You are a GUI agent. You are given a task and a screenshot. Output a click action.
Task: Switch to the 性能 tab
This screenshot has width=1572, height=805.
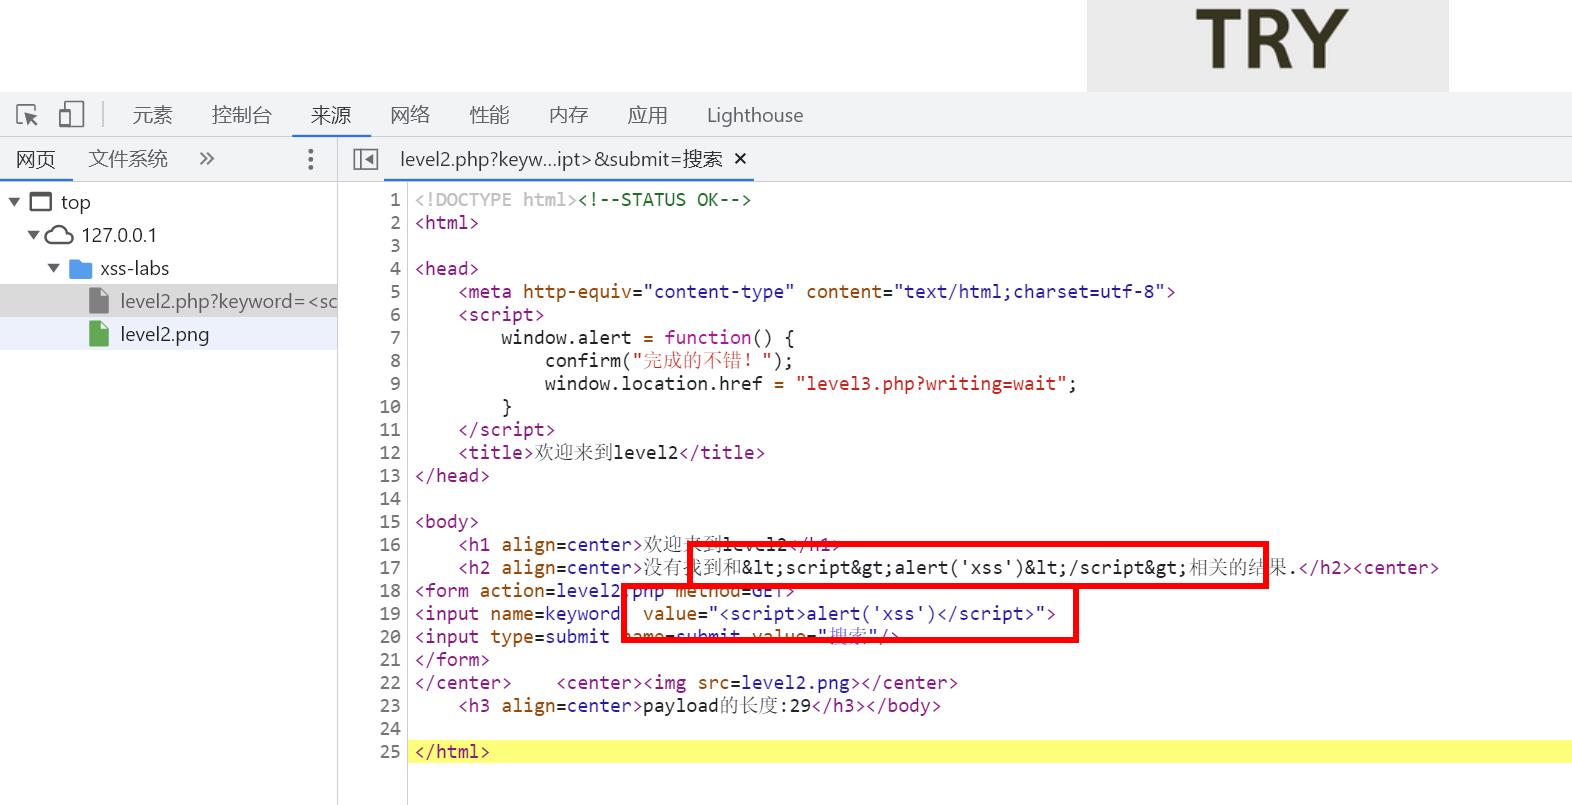click(x=489, y=115)
